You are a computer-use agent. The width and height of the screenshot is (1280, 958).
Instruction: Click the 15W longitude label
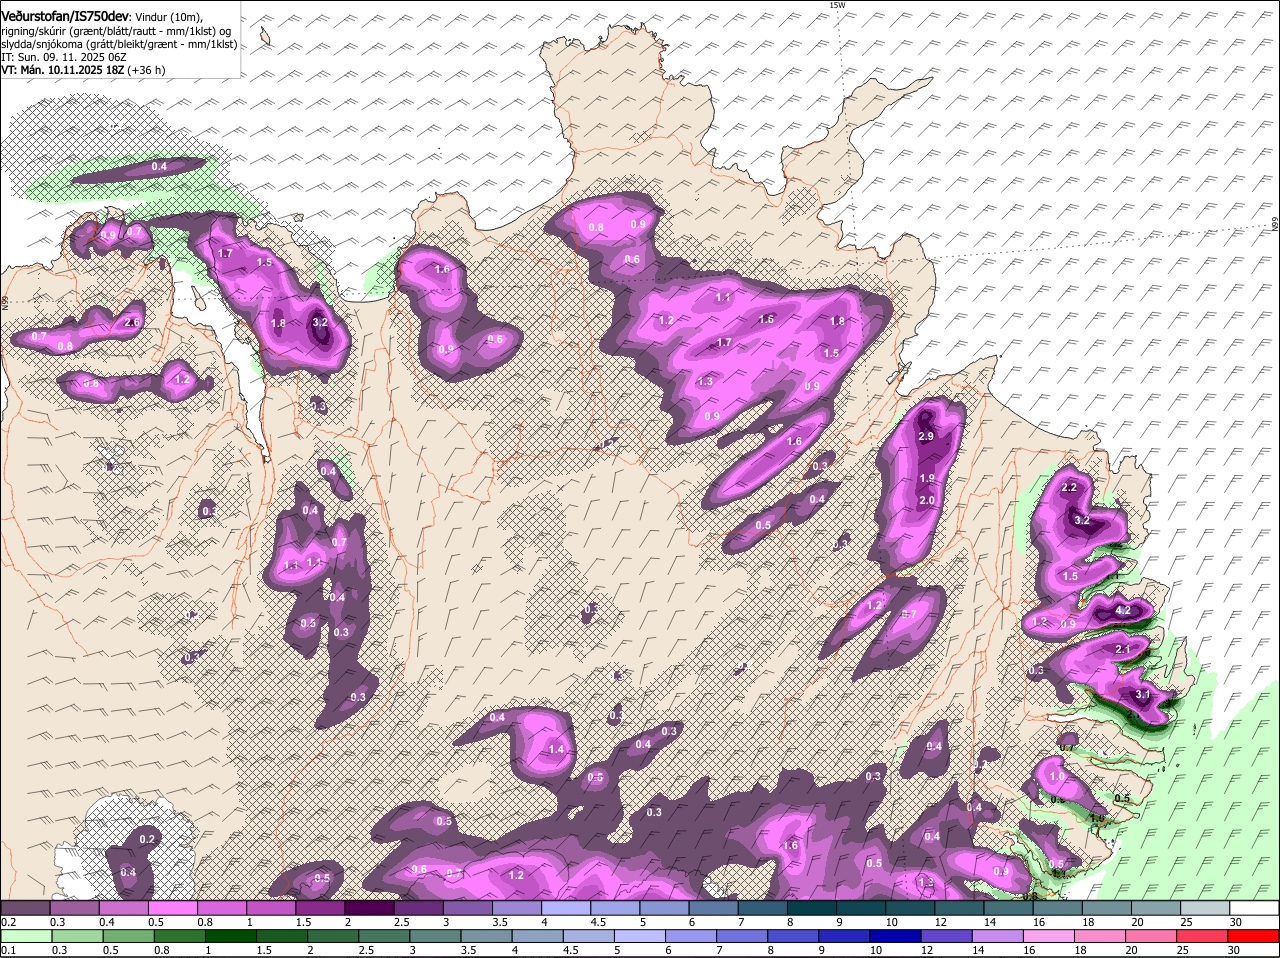[x=837, y=5]
